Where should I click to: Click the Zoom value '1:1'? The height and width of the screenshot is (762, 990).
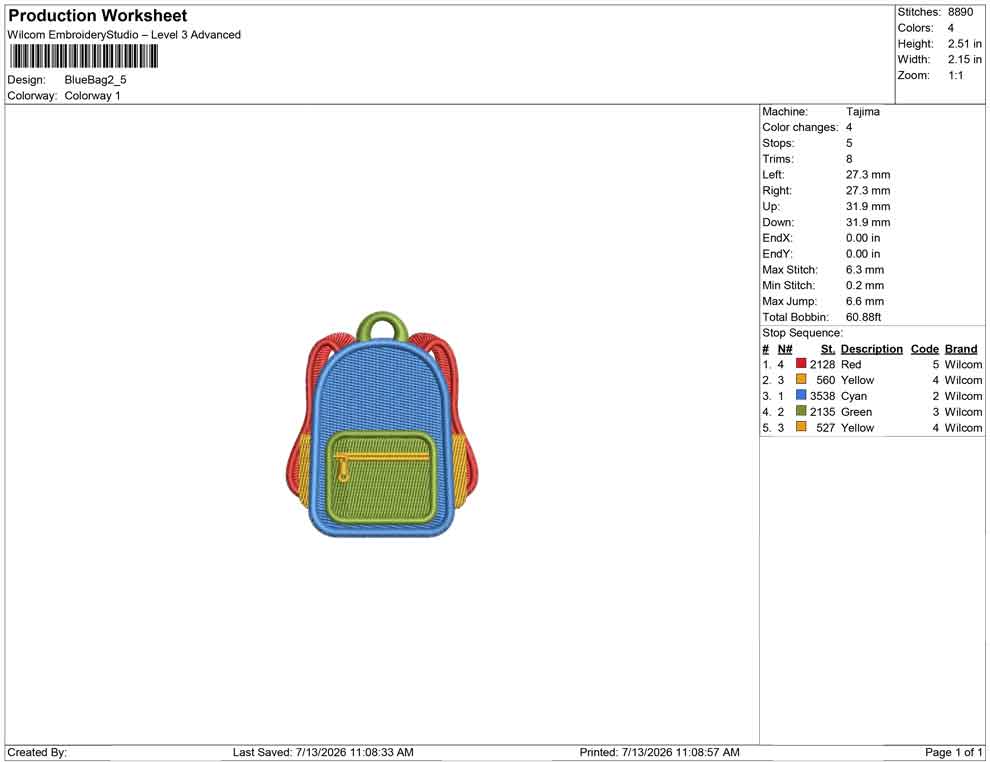coord(955,75)
